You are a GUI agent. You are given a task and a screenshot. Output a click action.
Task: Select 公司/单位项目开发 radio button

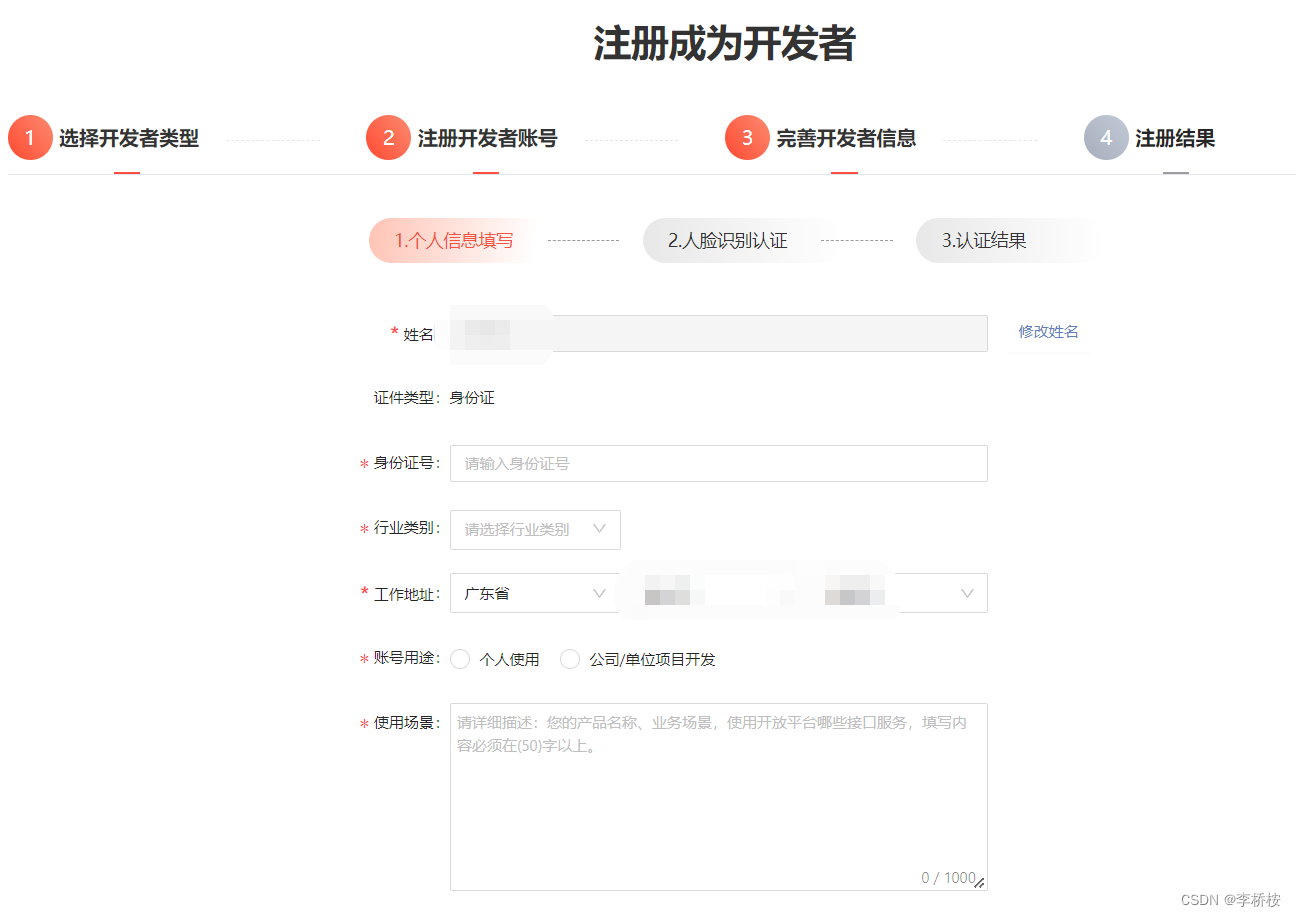(570, 659)
